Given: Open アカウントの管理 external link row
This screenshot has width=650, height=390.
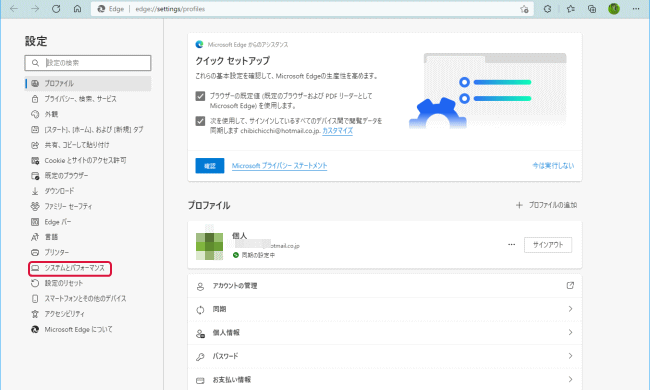Looking at the screenshot, I should [385, 286].
